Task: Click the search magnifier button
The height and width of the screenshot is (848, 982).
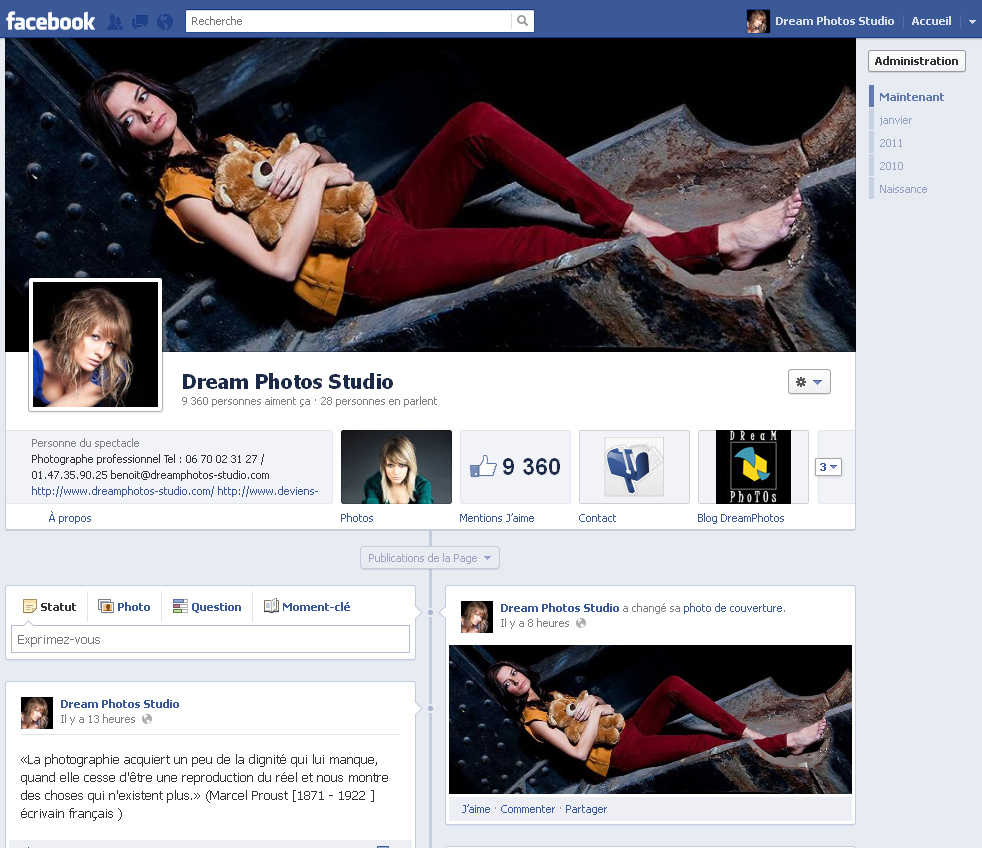Action: pyautogui.click(x=522, y=21)
